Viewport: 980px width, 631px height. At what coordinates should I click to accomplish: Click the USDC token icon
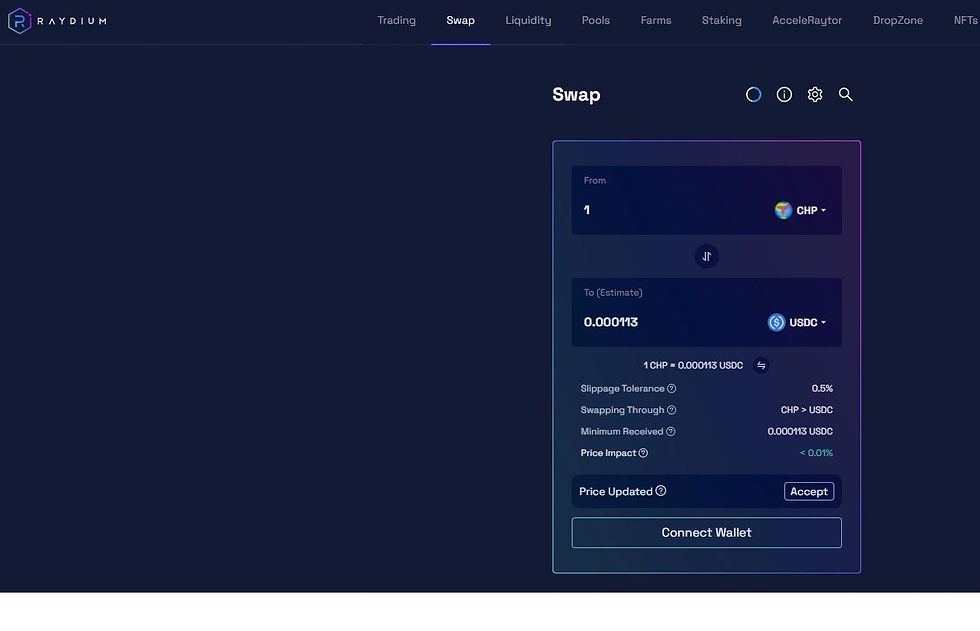[776, 322]
